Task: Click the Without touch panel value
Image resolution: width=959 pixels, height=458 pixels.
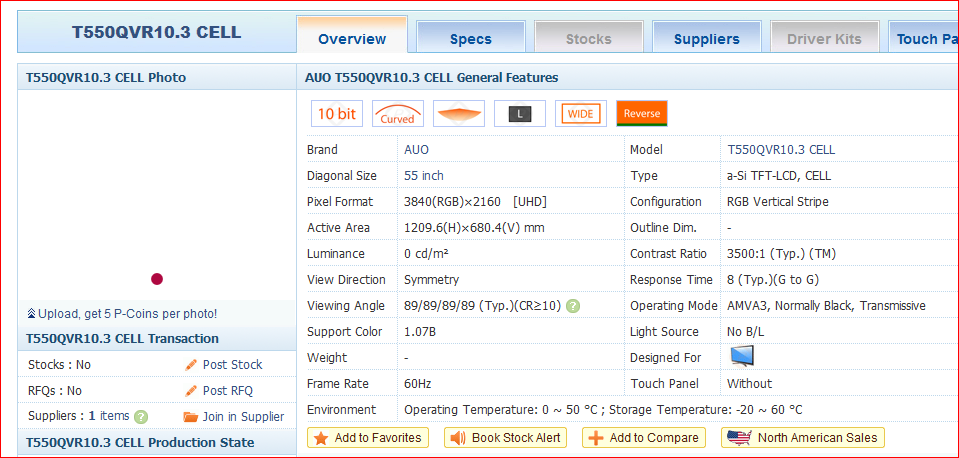Action: (749, 384)
